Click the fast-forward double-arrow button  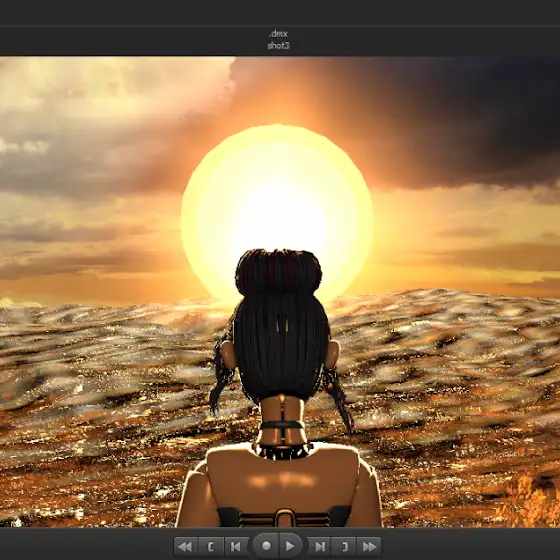[x=369, y=546]
